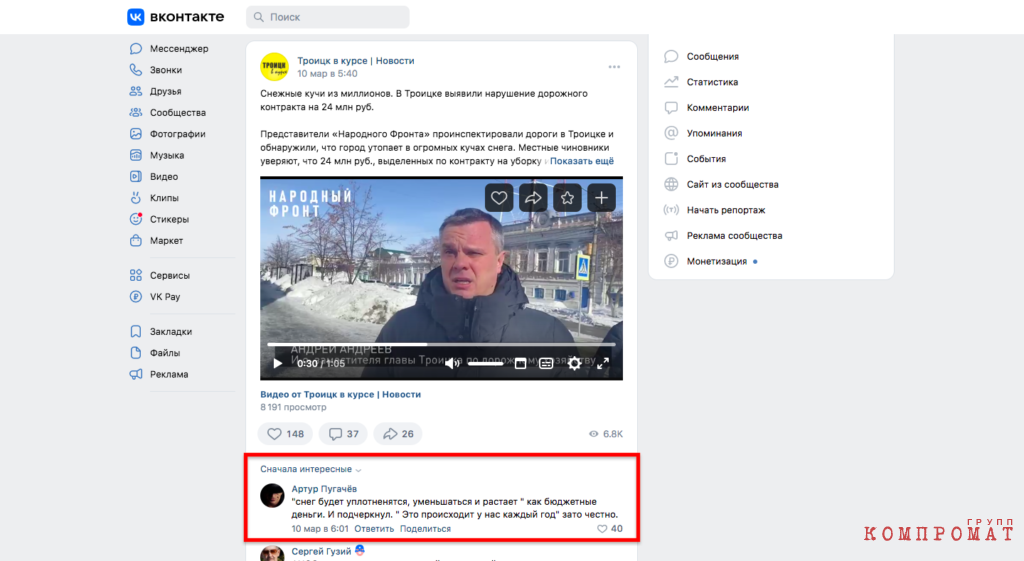The image size is (1024, 561).
Task: Click 'Ответить' under Артур Пугачёв's comment
Action: coord(374,529)
